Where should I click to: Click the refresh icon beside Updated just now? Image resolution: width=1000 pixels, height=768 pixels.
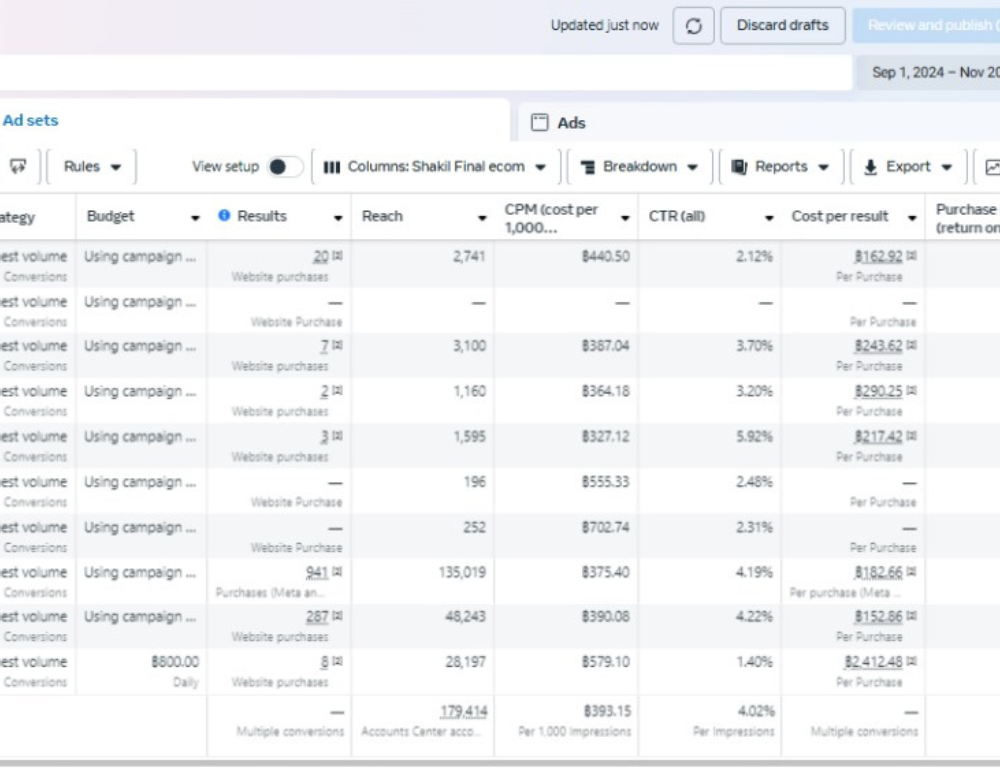693,26
